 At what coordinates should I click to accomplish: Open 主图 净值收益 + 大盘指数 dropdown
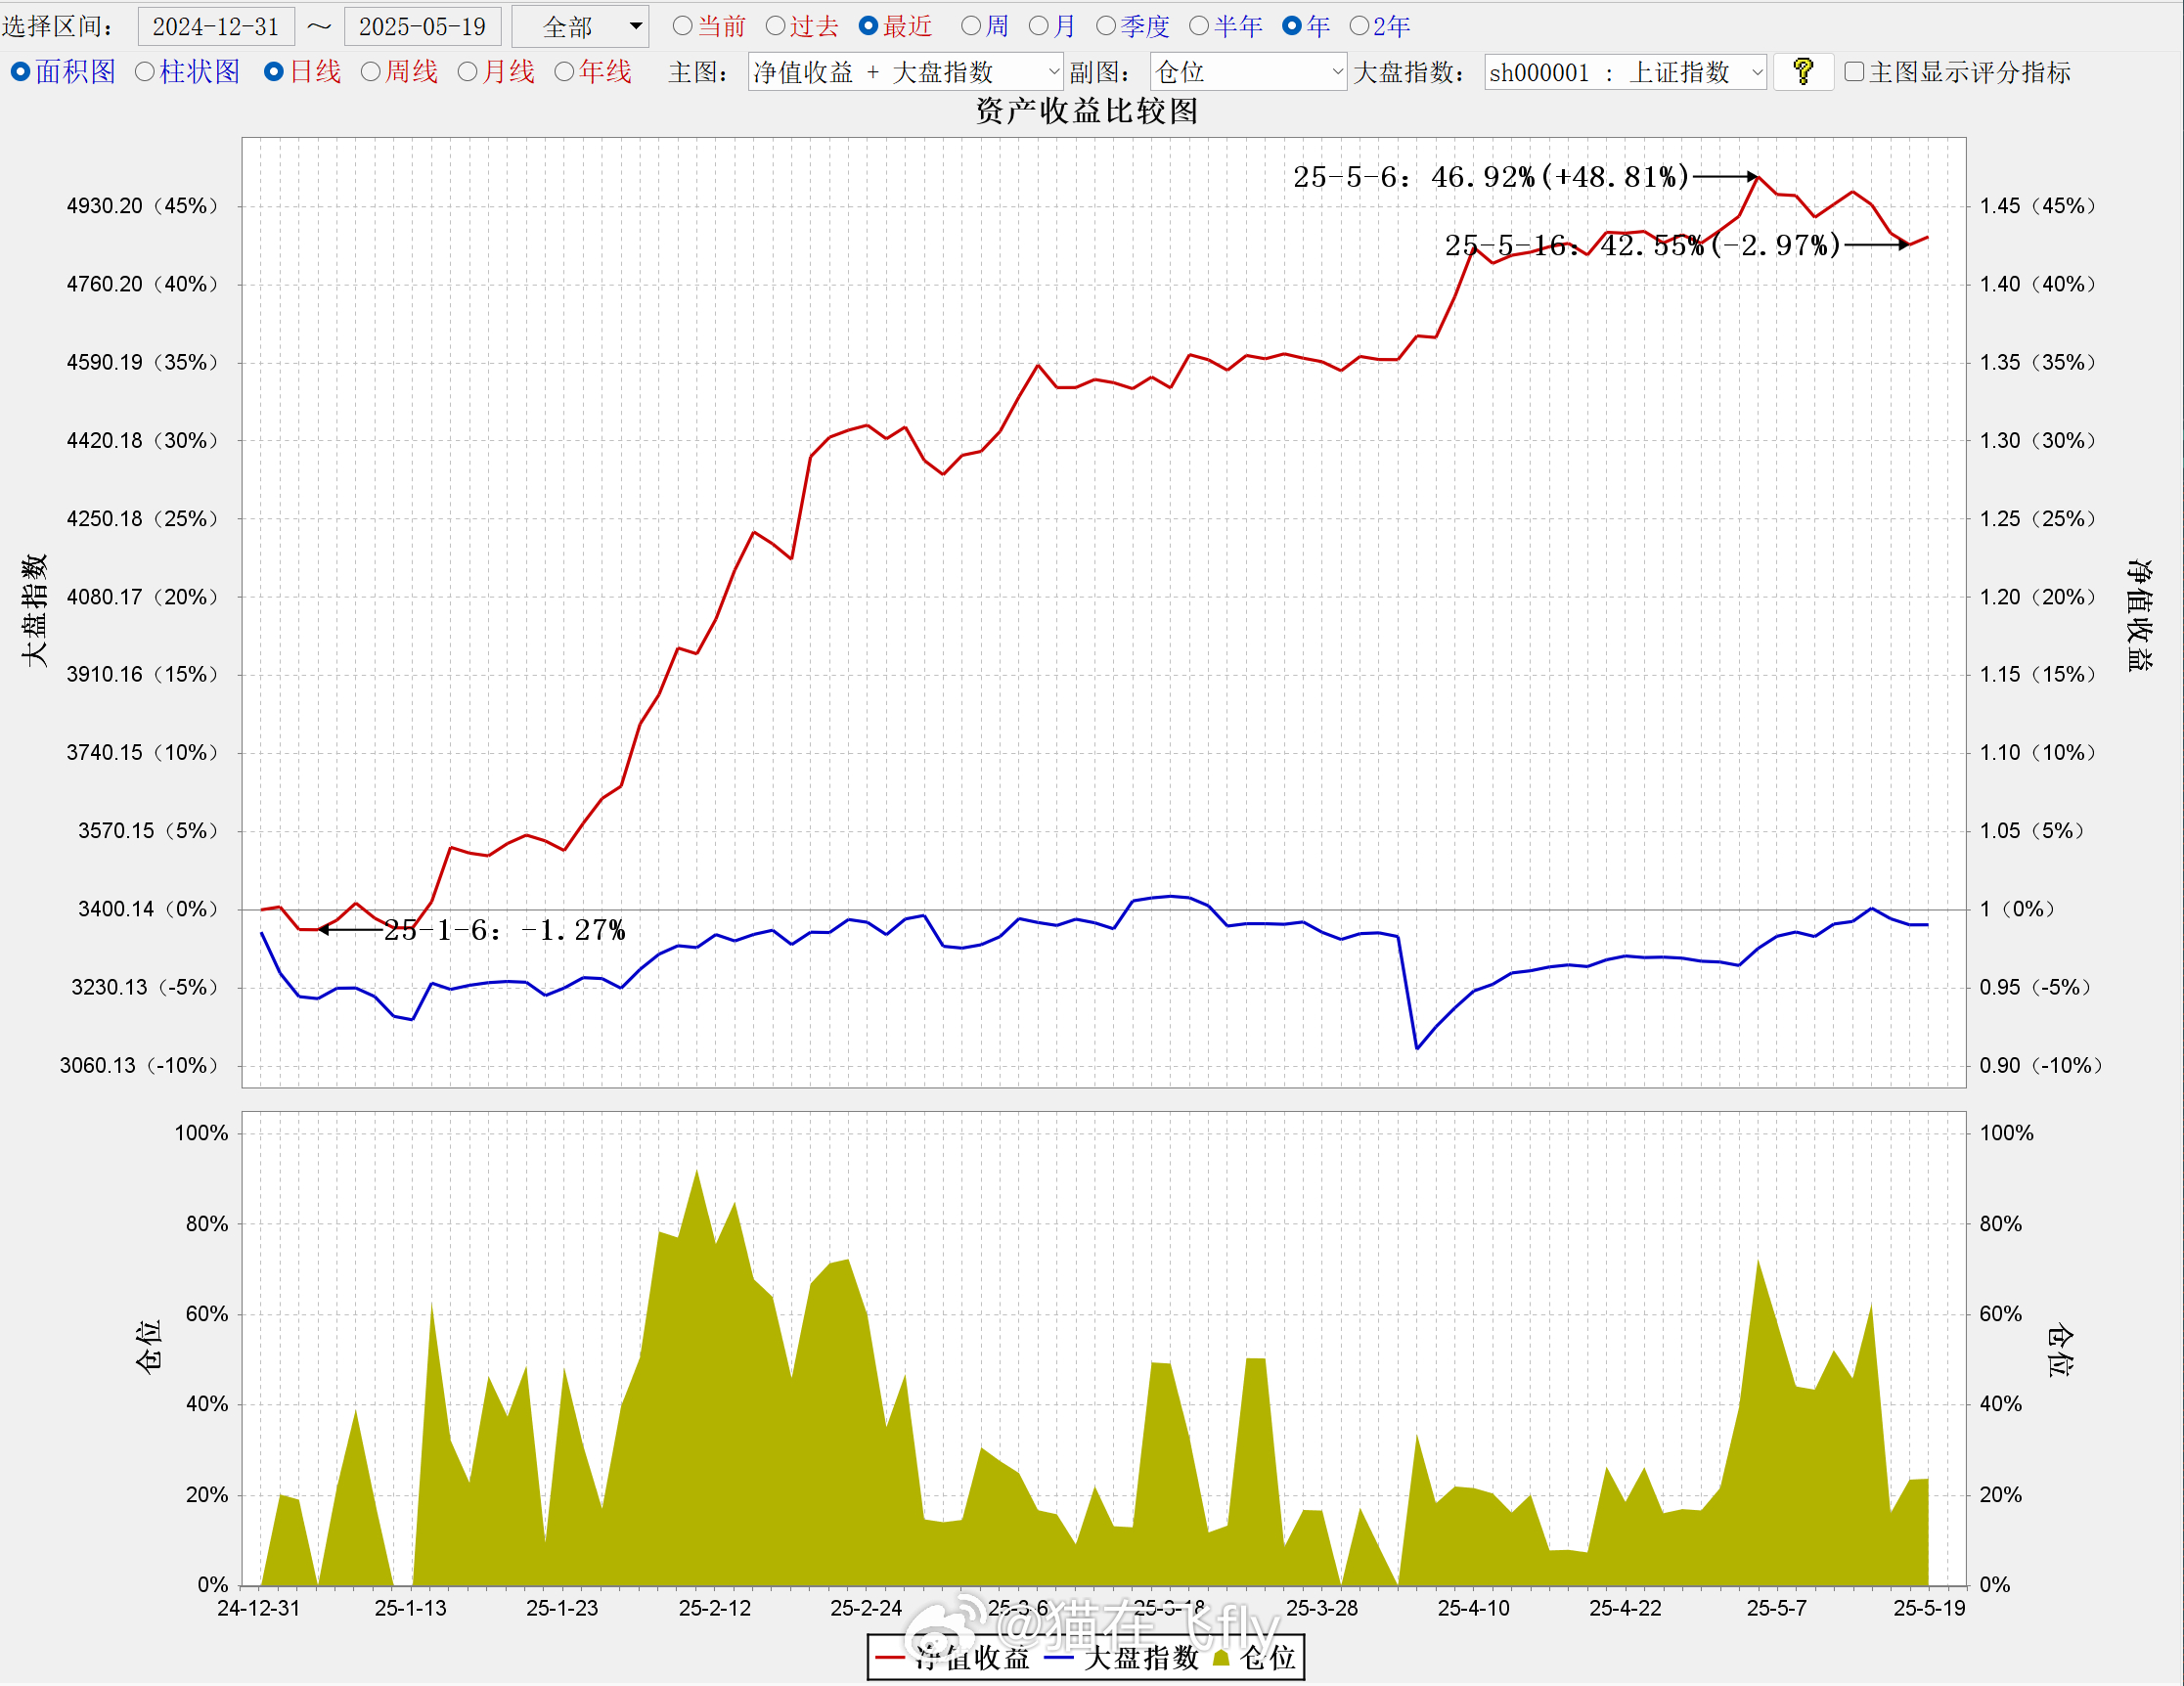(x=905, y=72)
